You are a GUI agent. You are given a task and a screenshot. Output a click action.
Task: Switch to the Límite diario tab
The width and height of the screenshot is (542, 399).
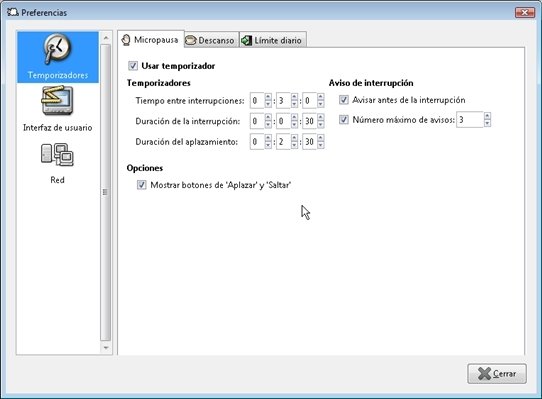point(273,40)
